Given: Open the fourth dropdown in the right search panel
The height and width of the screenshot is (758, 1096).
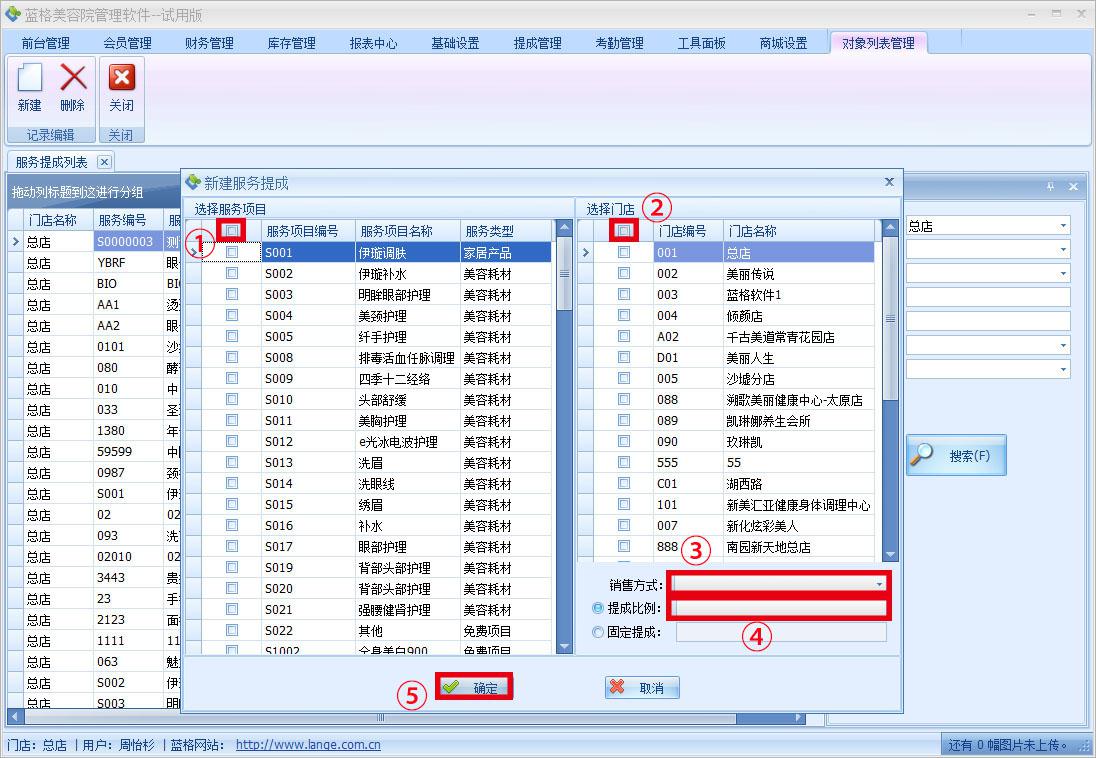Looking at the screenshot, I should 1063,345.
